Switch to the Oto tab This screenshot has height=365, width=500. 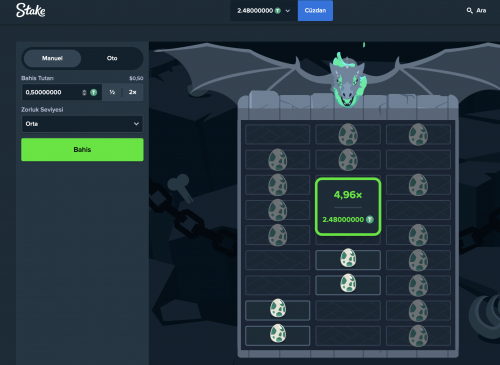click(x=112, y=58)
